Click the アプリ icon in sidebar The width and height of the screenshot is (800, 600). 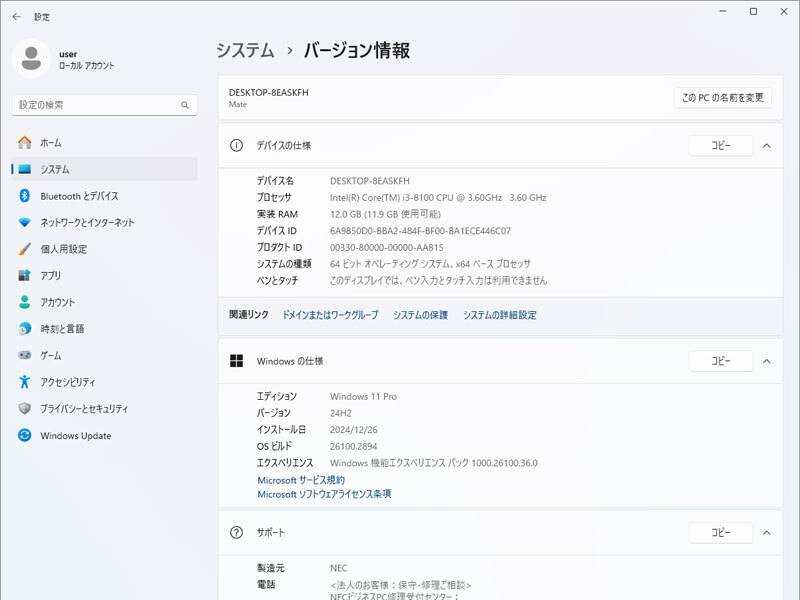tap(24, 276)
